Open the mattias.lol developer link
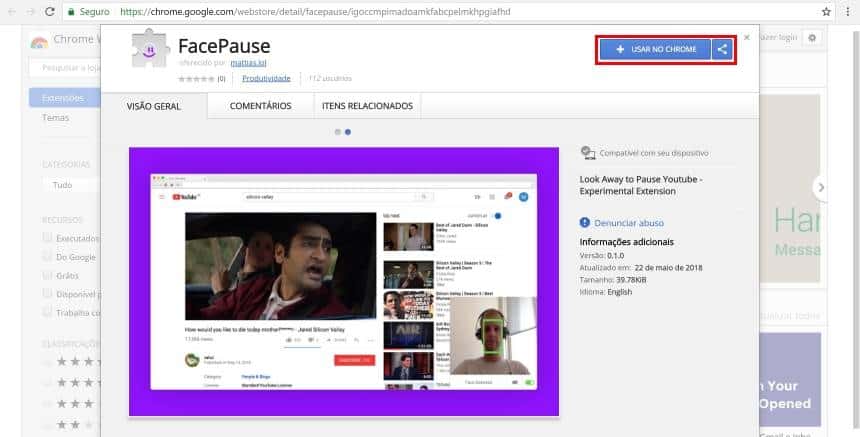The height and width of the screenshot is (437, 860). [x=248, y=63]
